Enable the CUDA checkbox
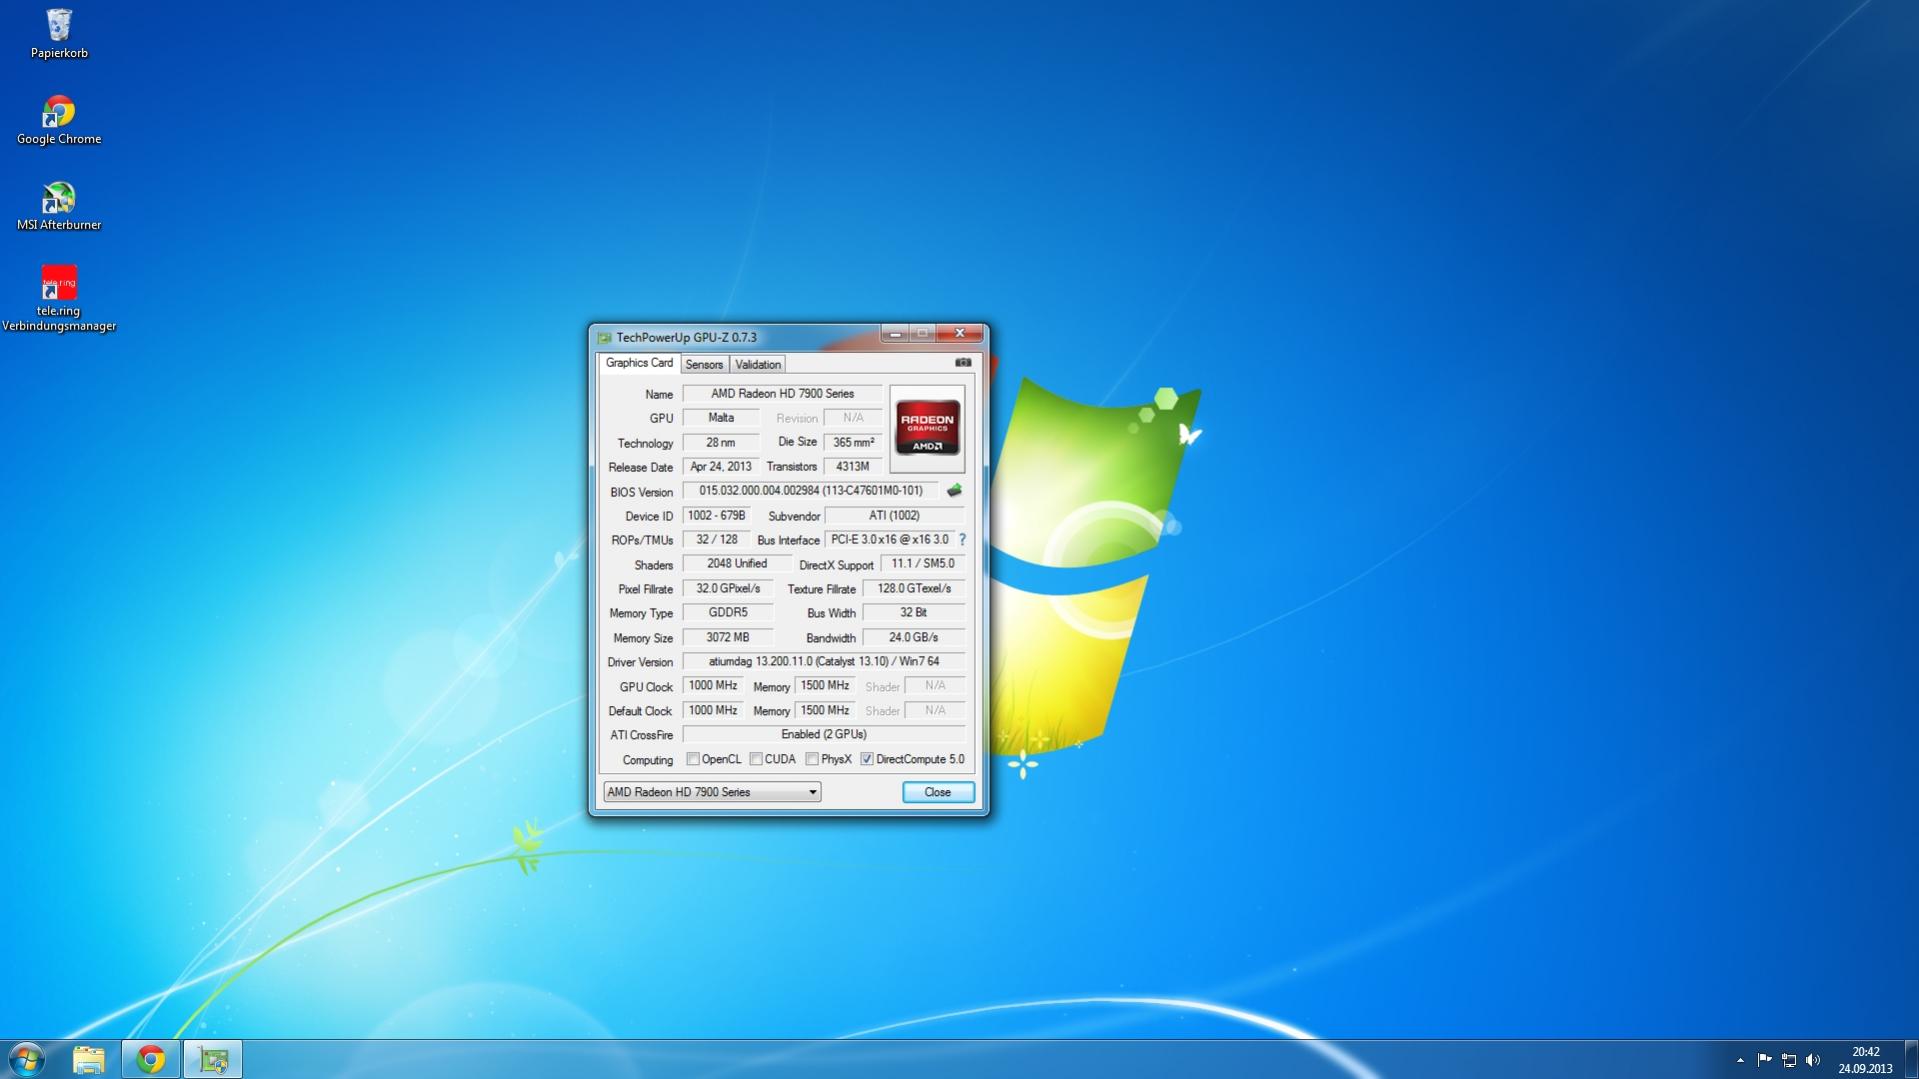Screen dimensions: 1919x1079 (x=756, y=760)
